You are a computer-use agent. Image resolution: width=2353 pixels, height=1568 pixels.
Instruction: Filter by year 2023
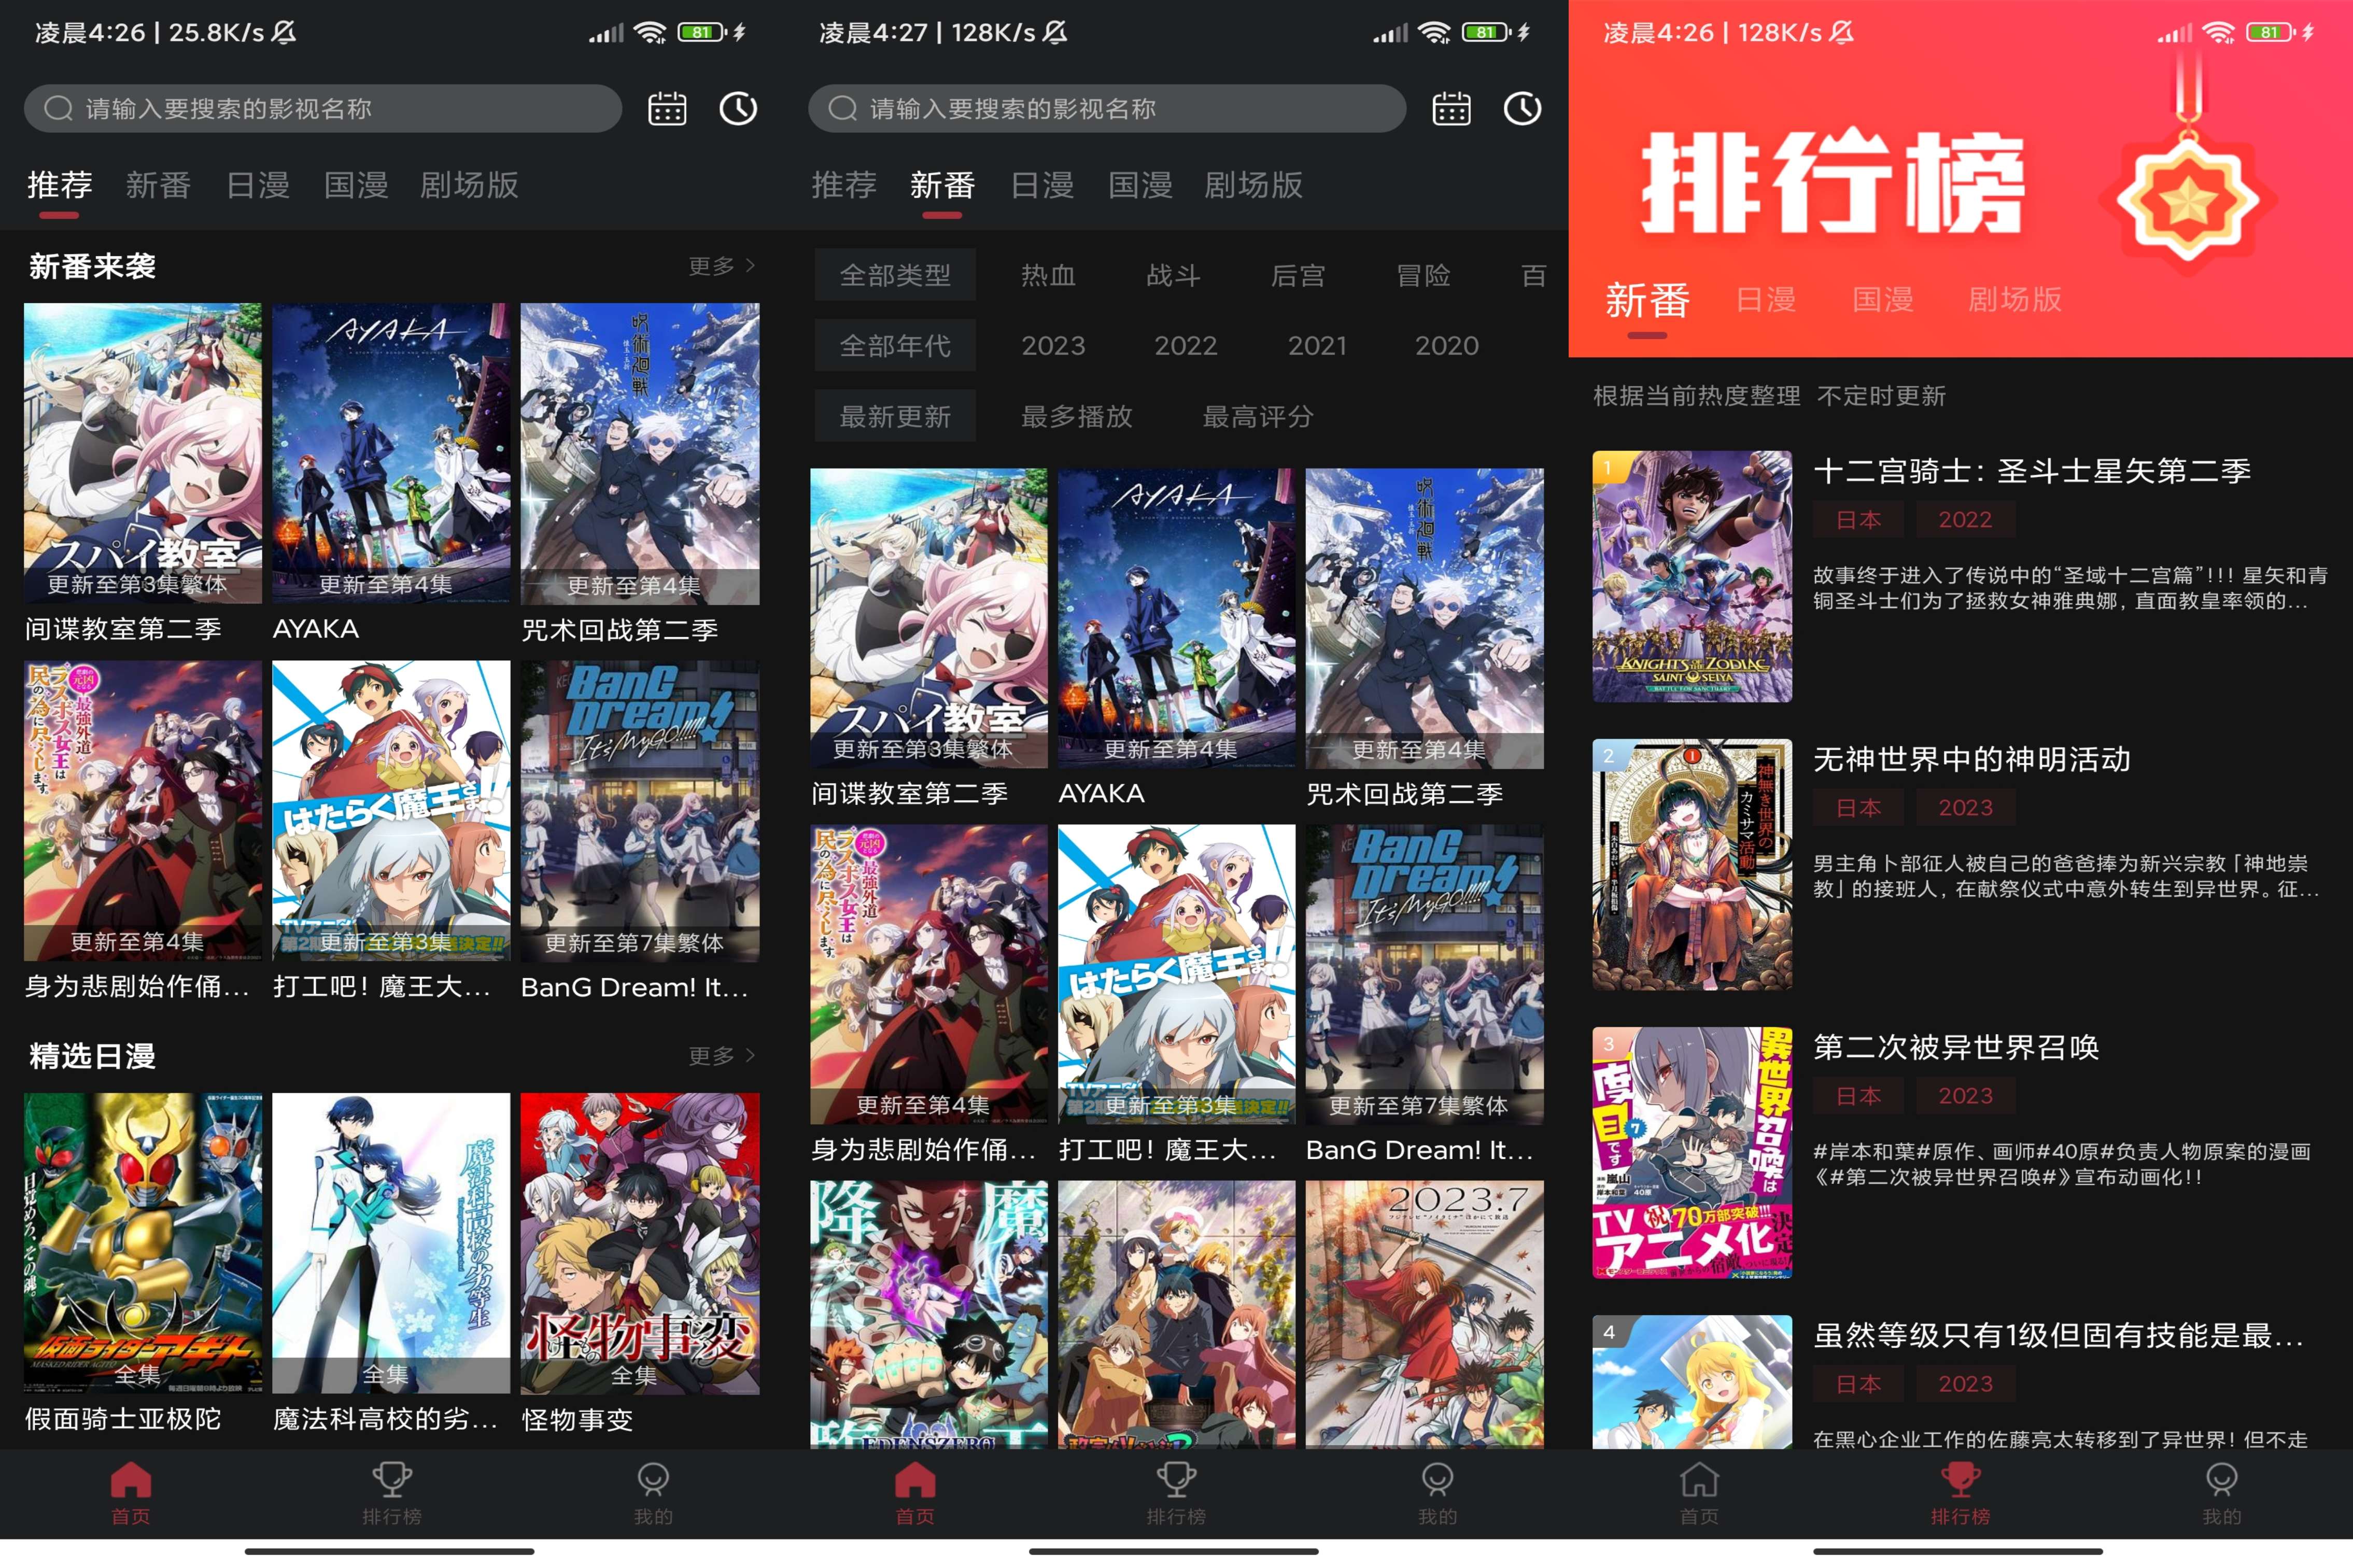(x=1053, y=345)
